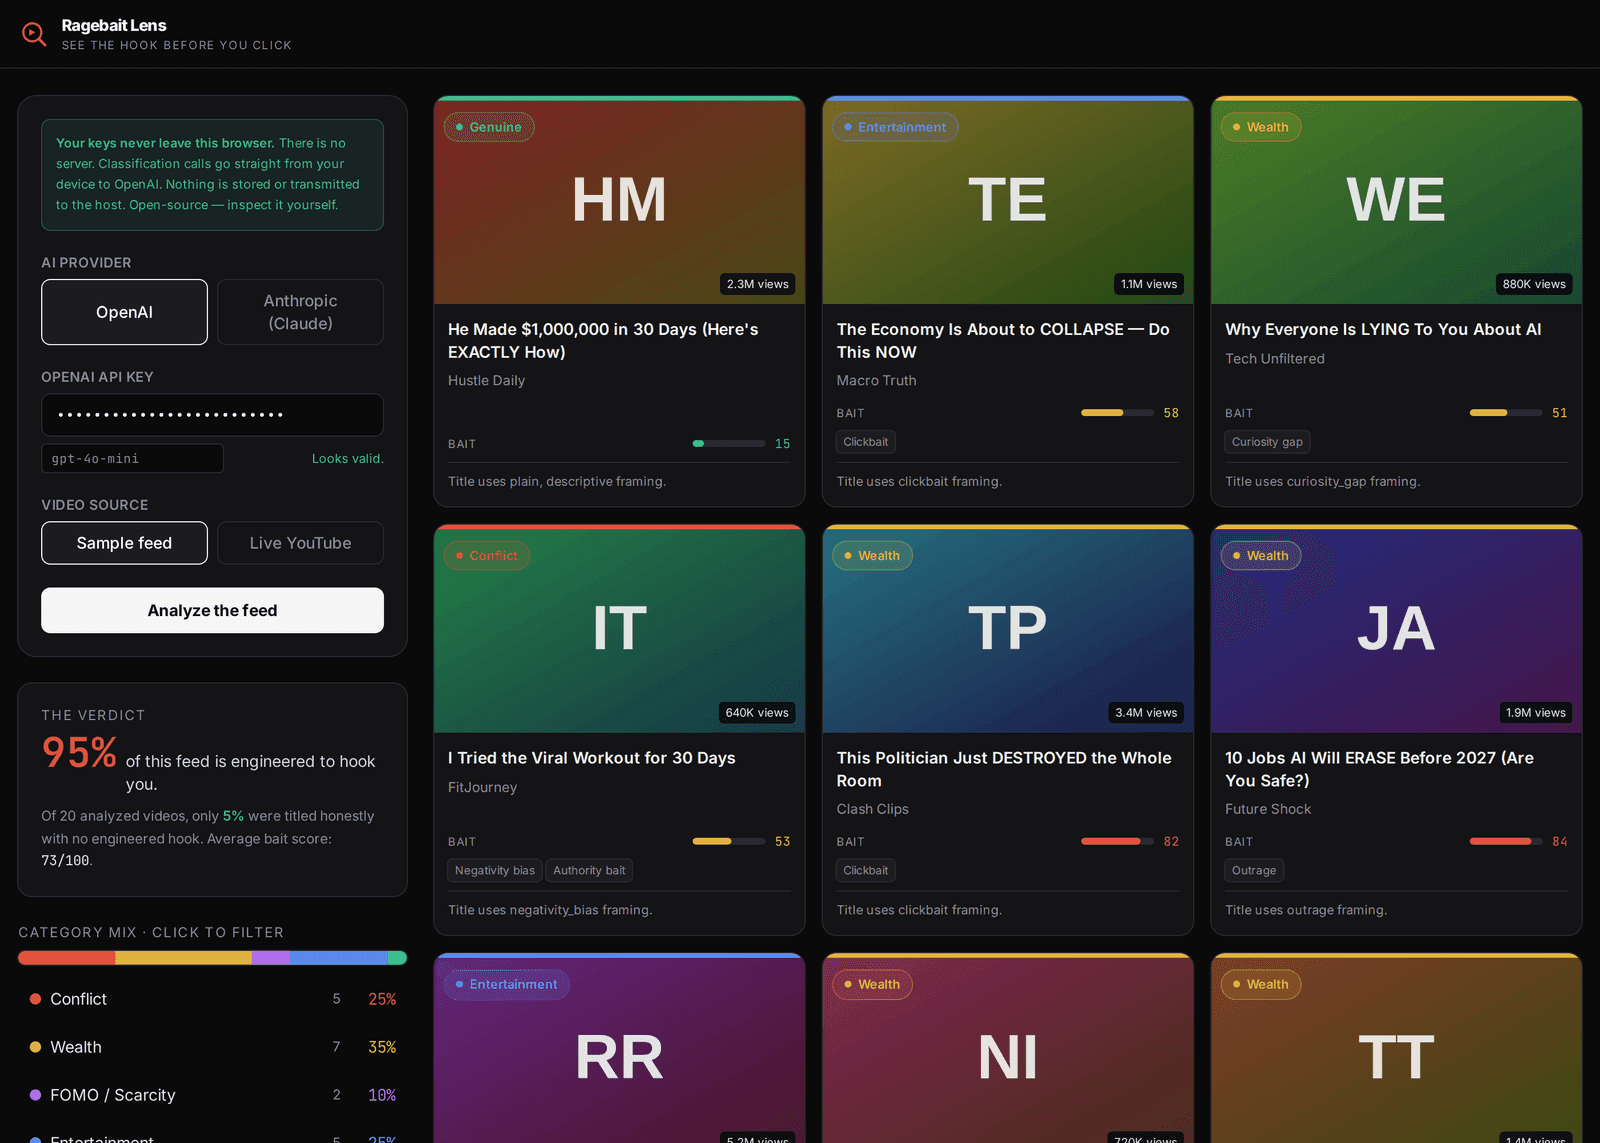Choose Live YouTube video source
This screenshot has height=1143, width=1600.
pyautogui.click(x=300, y=543)
